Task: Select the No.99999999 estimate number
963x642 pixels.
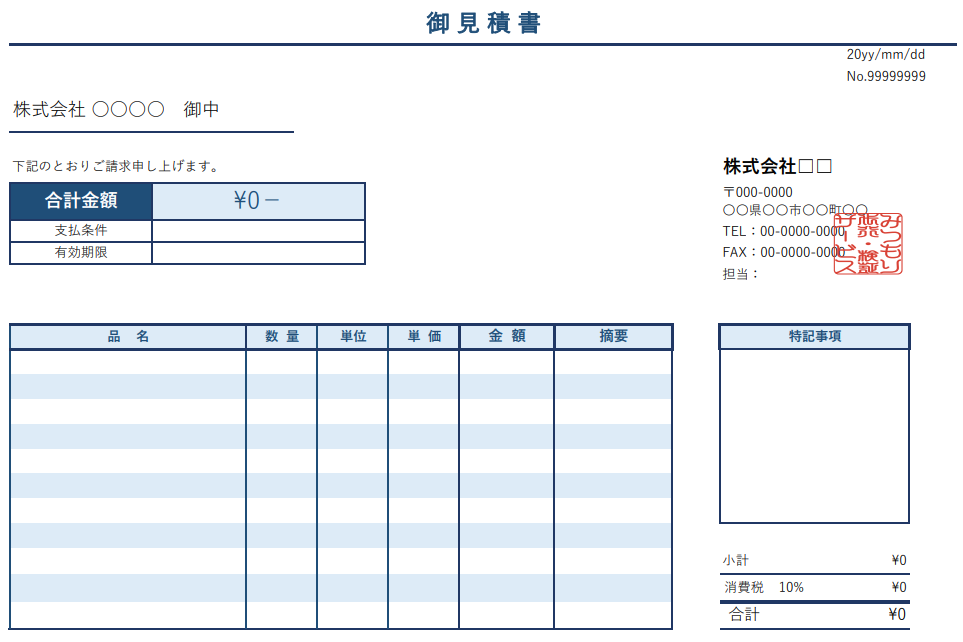Action: pos(885,76)
